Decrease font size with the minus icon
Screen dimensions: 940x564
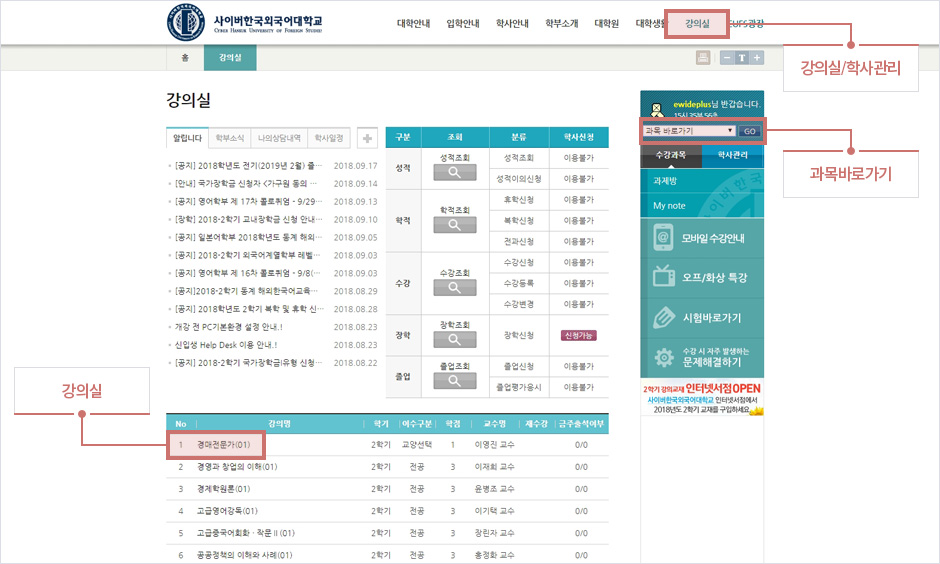[x=728, y=58]
